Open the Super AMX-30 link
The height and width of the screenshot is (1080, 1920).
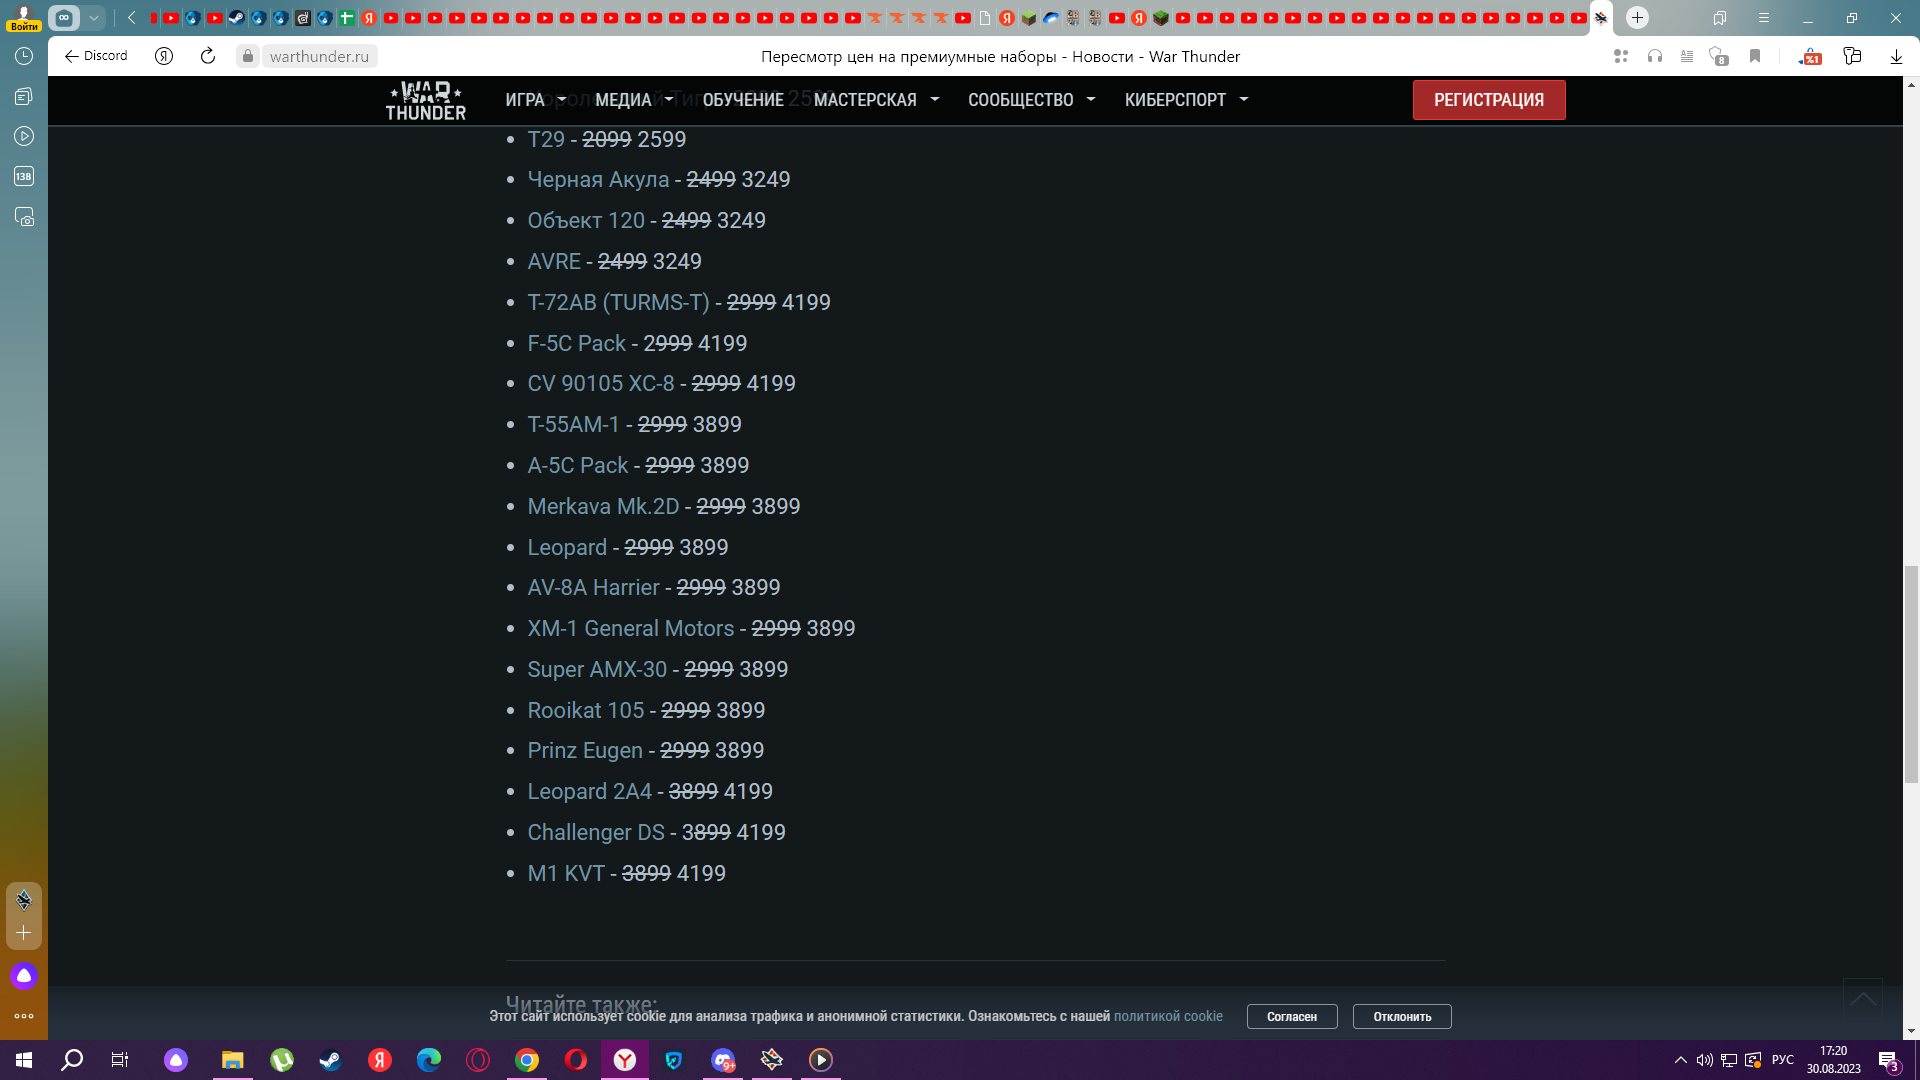pos(597,670)
